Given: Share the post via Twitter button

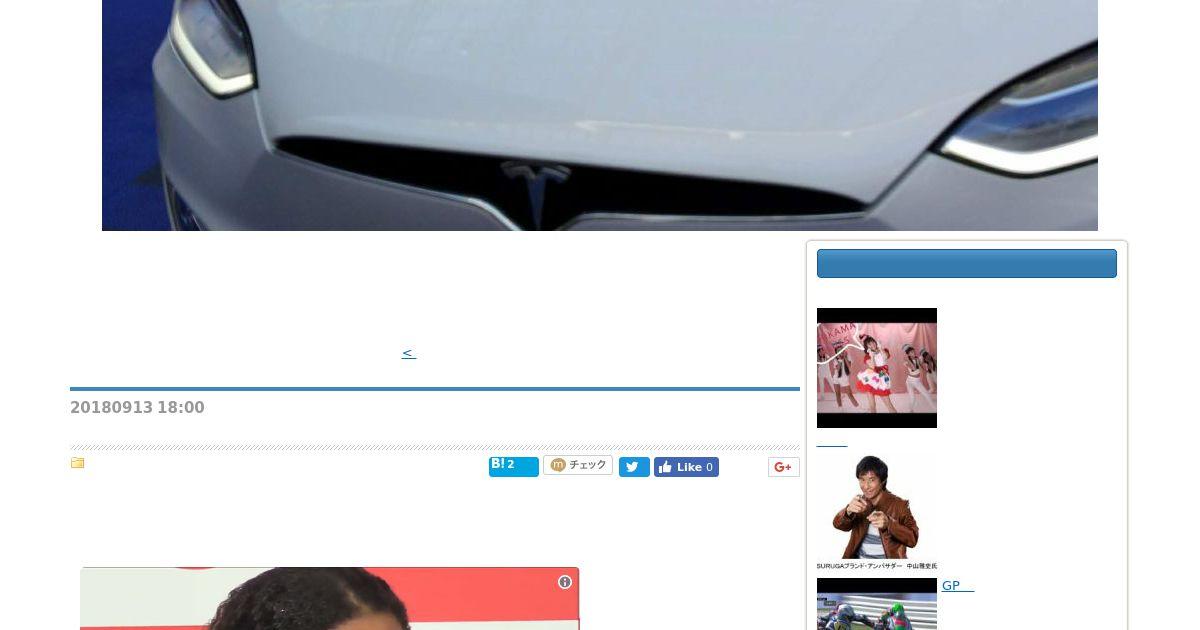Looking at the screenshot, I should (634, 467).
